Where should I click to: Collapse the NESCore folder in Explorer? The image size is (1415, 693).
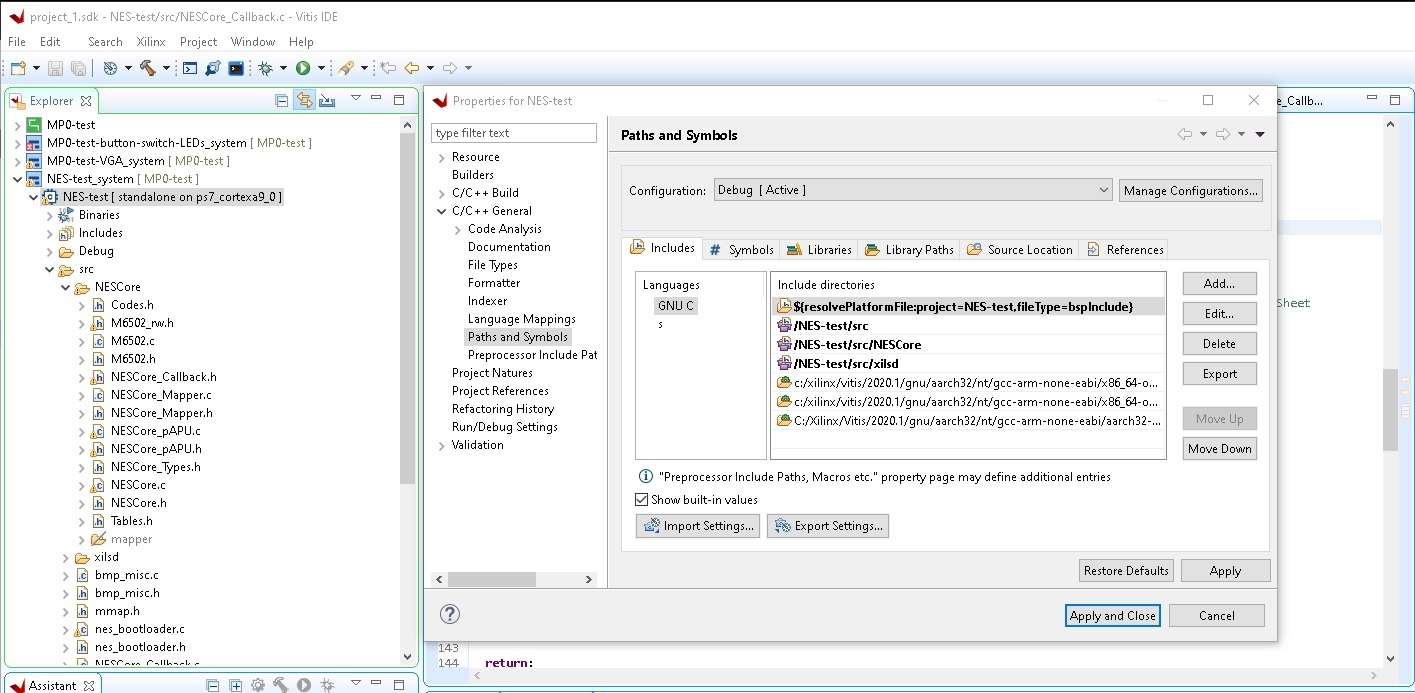click(66, 287)
